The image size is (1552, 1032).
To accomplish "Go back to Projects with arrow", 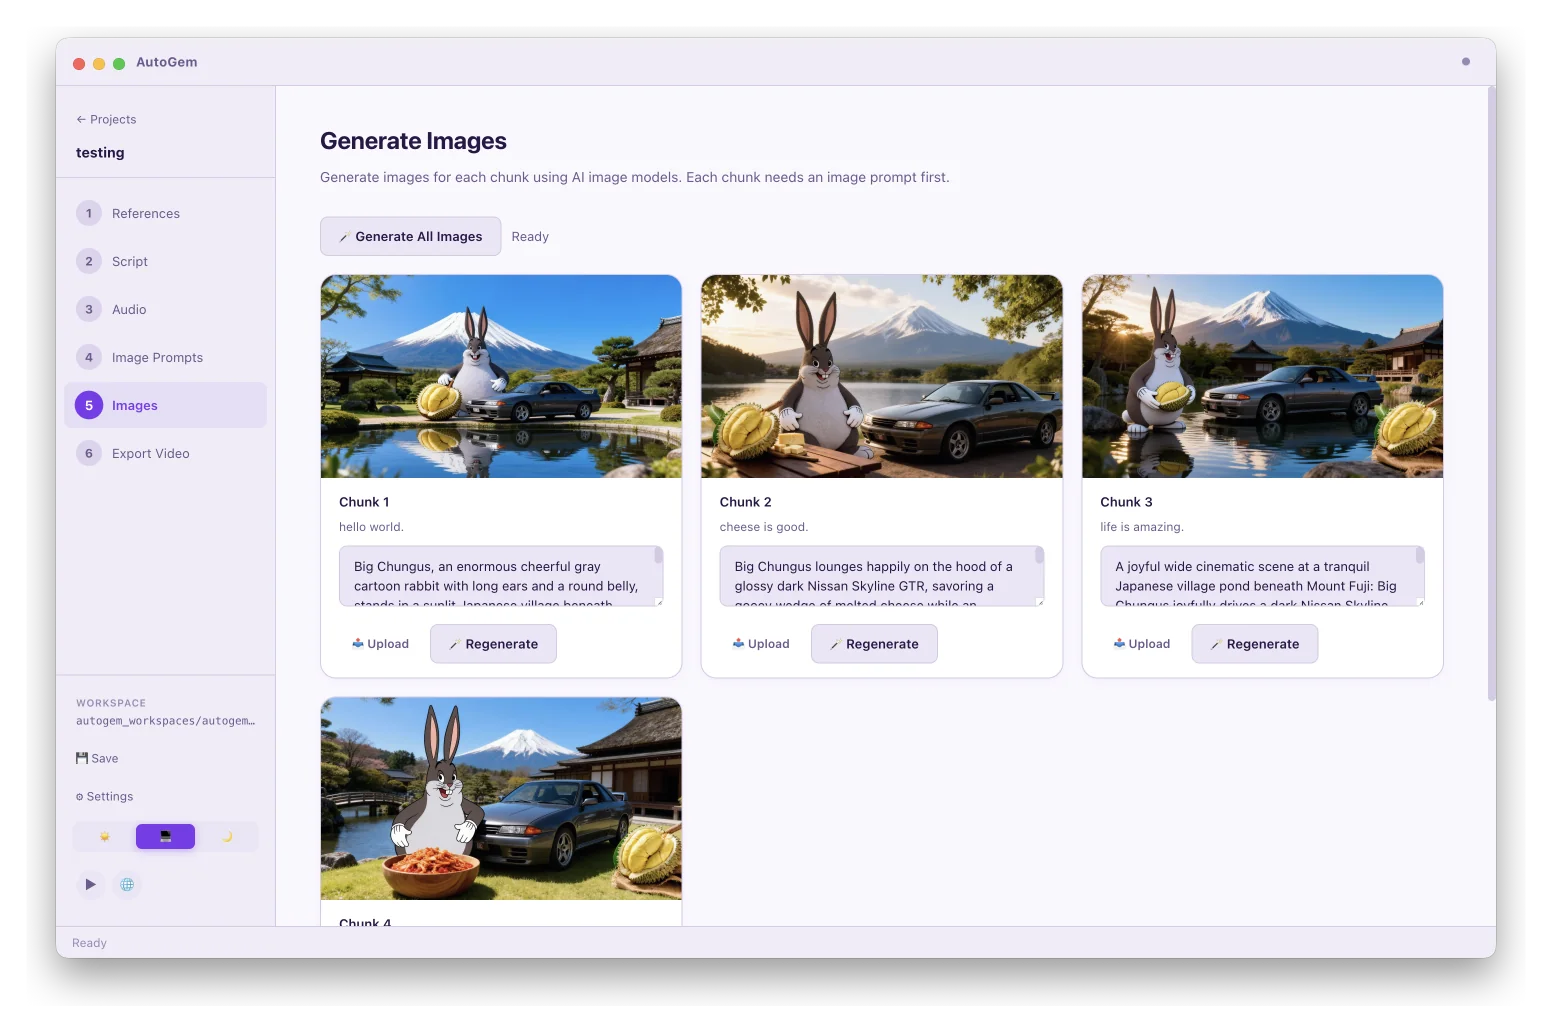I will tap(106, 119).
